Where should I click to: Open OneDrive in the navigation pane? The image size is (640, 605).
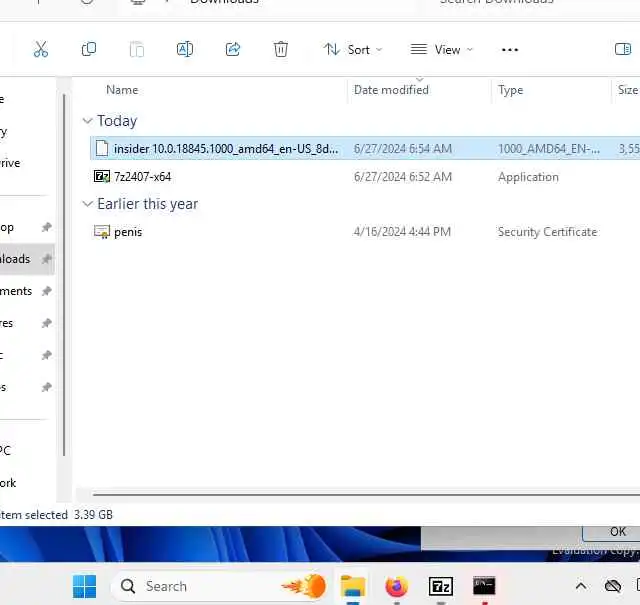[10, 163]
